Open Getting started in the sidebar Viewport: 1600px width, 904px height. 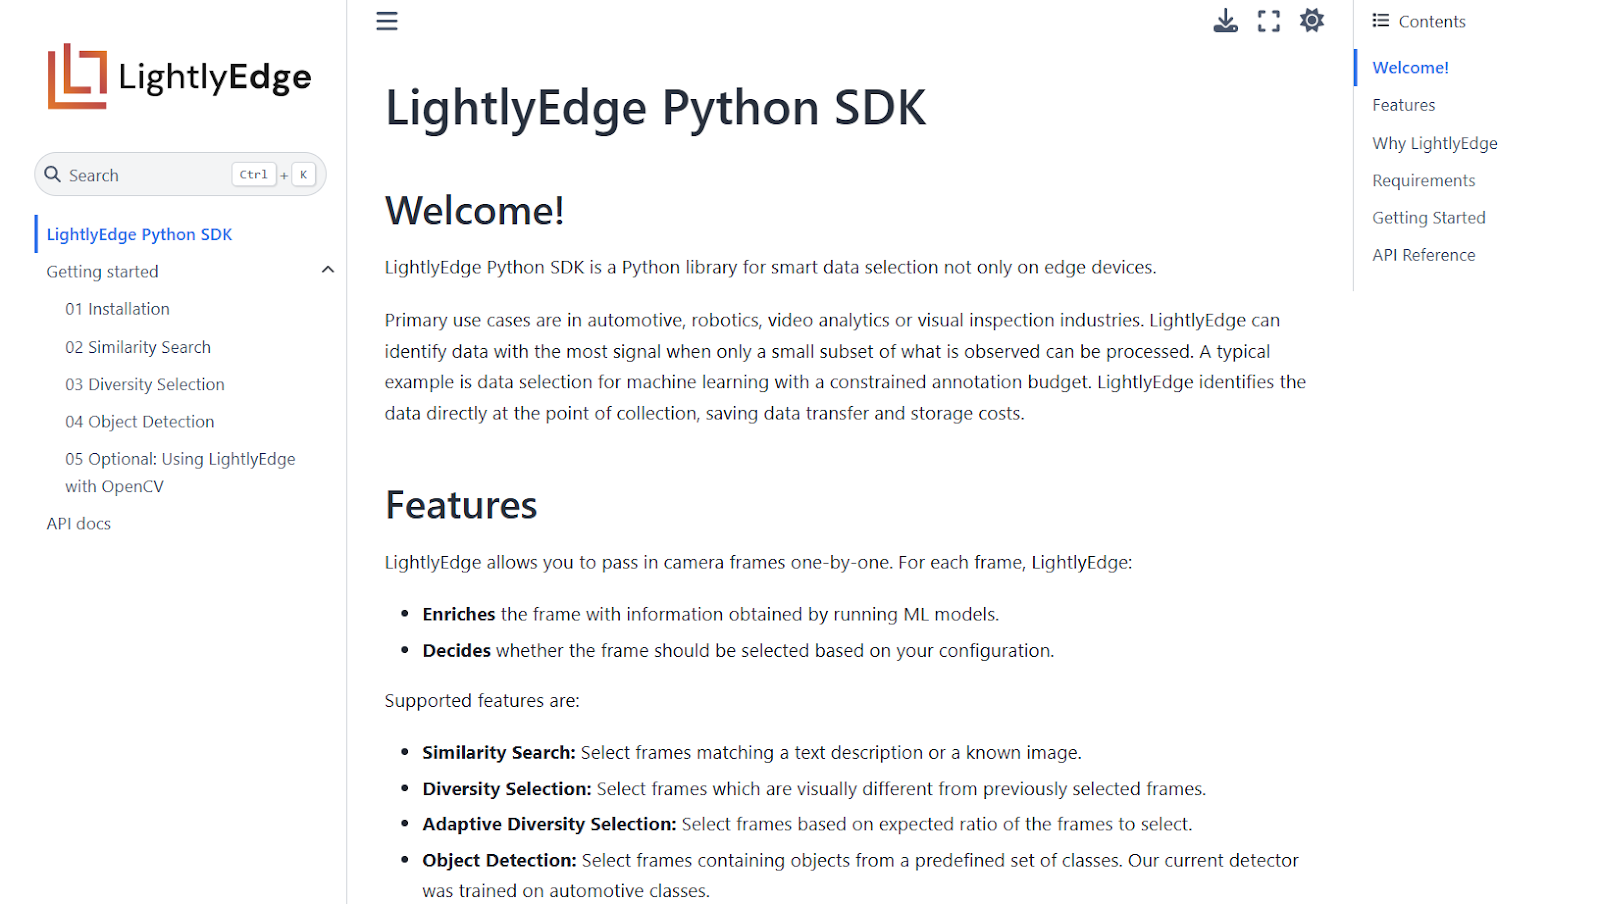[x=102, y=271]
